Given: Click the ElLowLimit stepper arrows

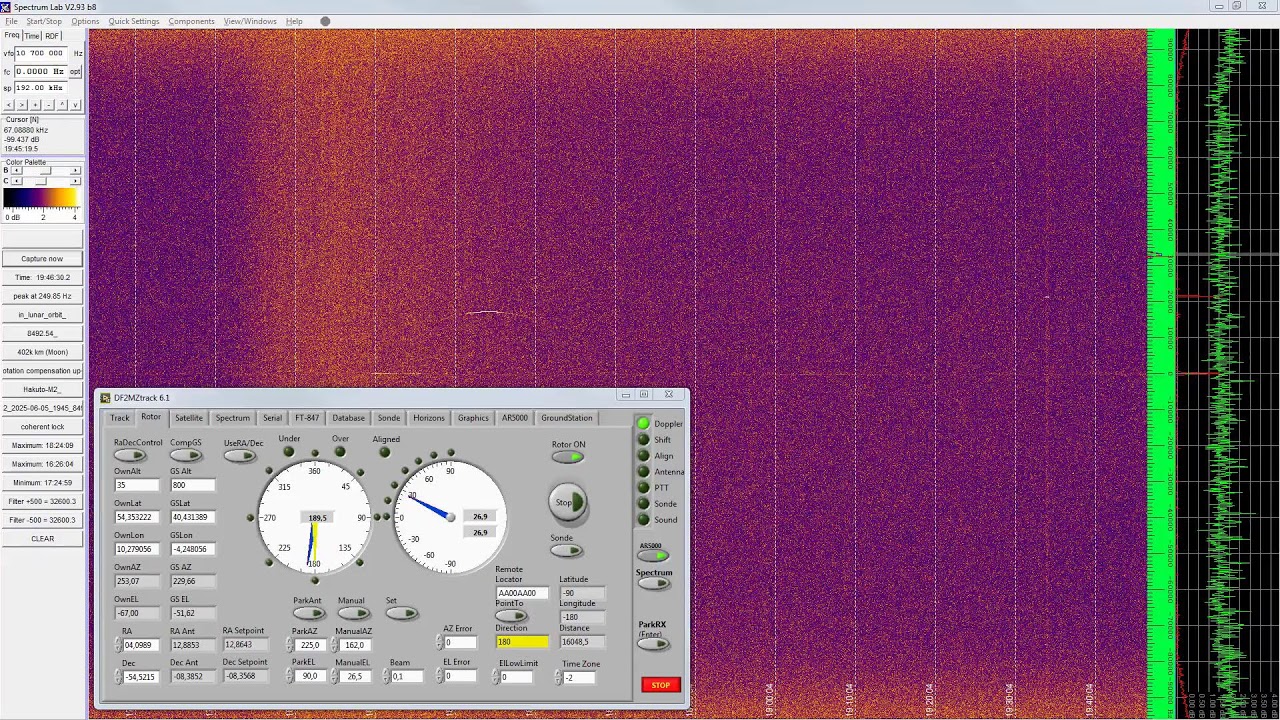Looking at the screenshot, I should point(495,677).
